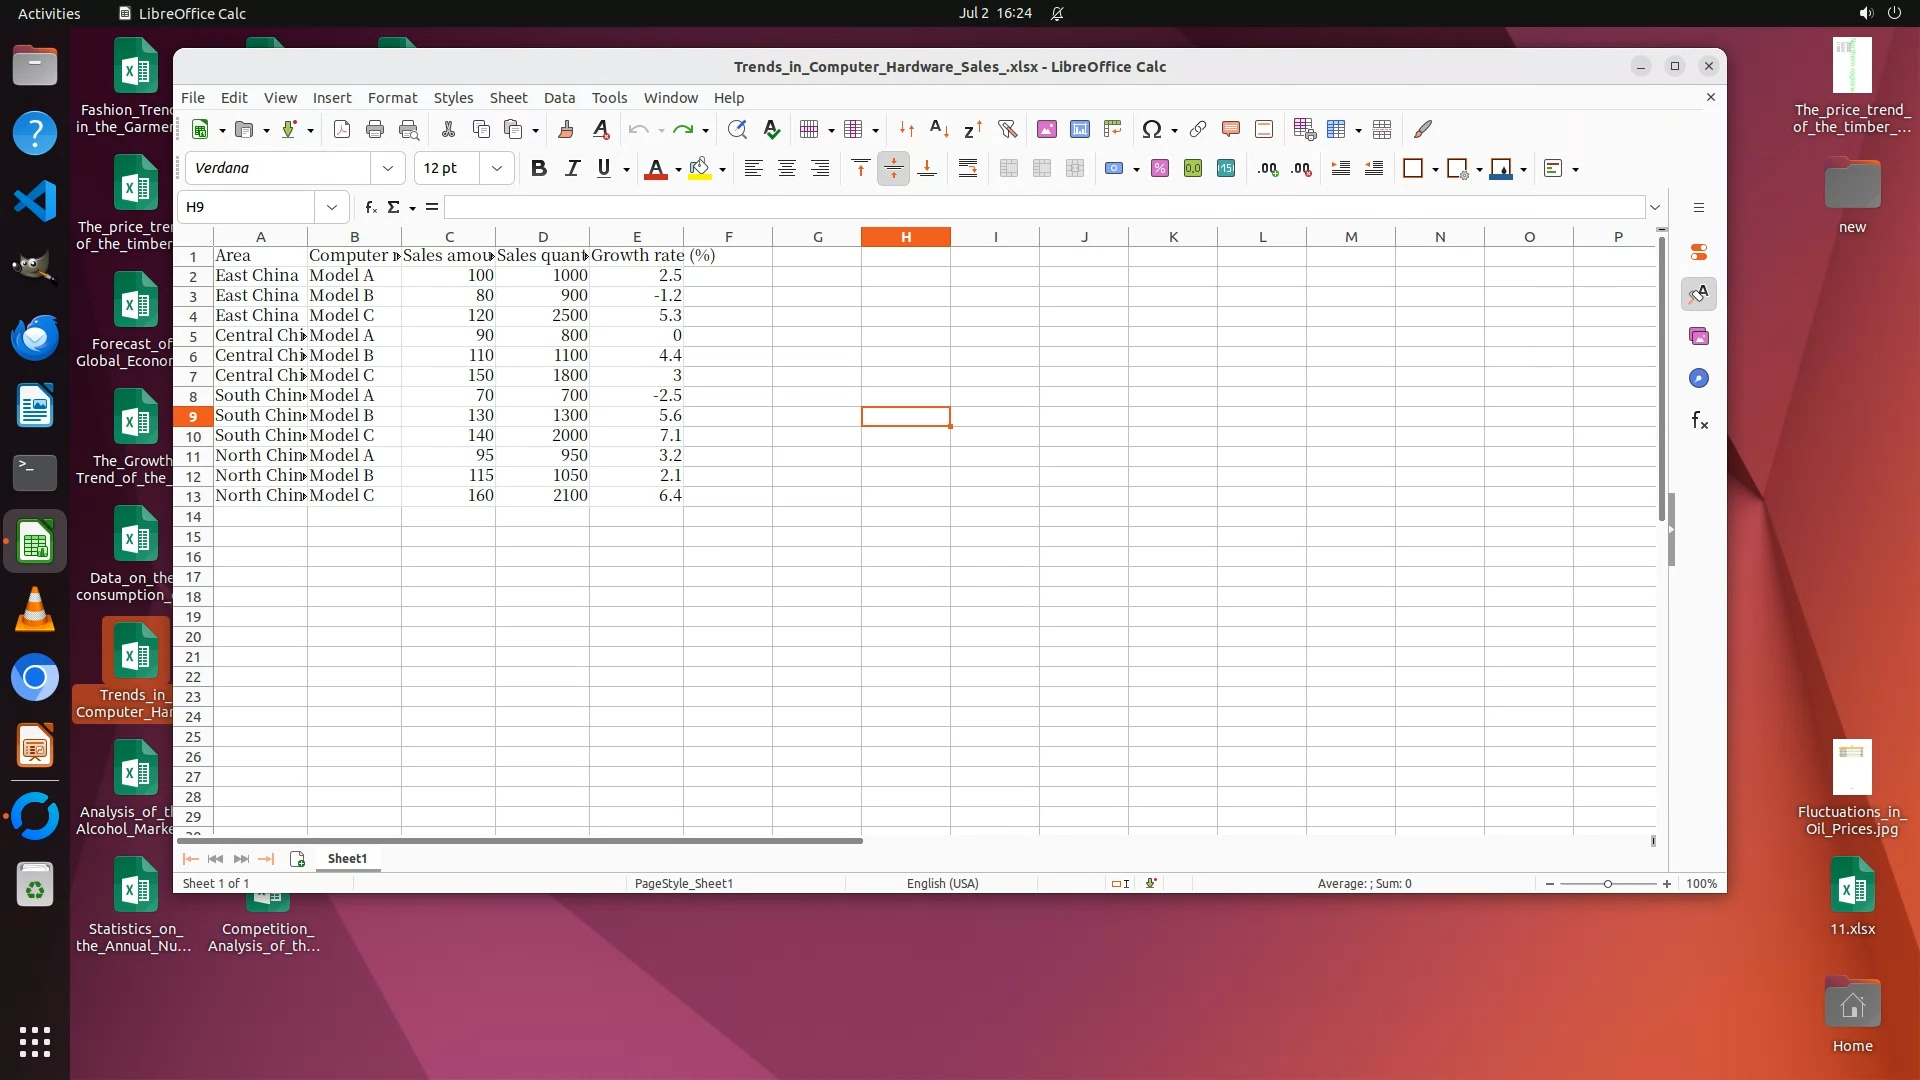Open the Function Wizard next to the formula bar
Image resolution: width=1920 pixels, height=1080 pixels.
pos(370,207)
